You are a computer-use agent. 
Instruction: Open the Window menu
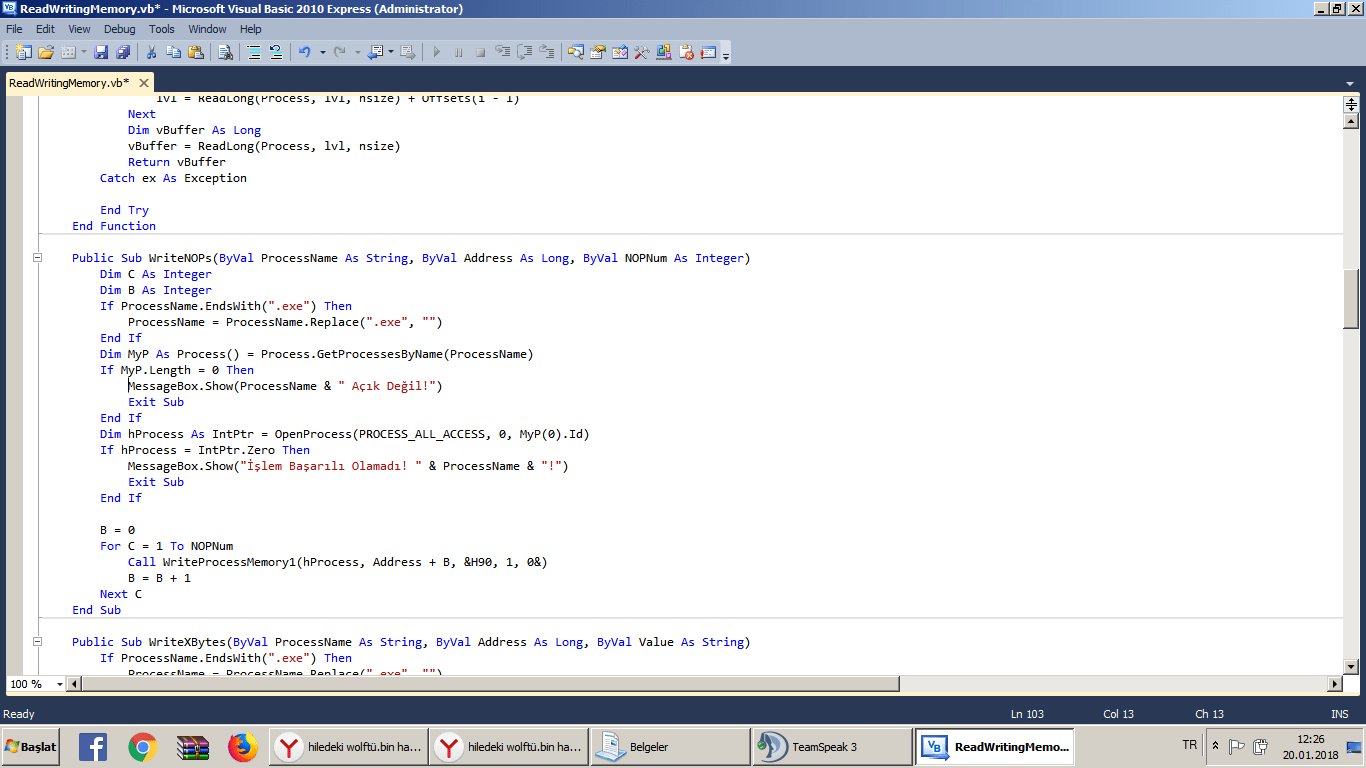point(208,29)
